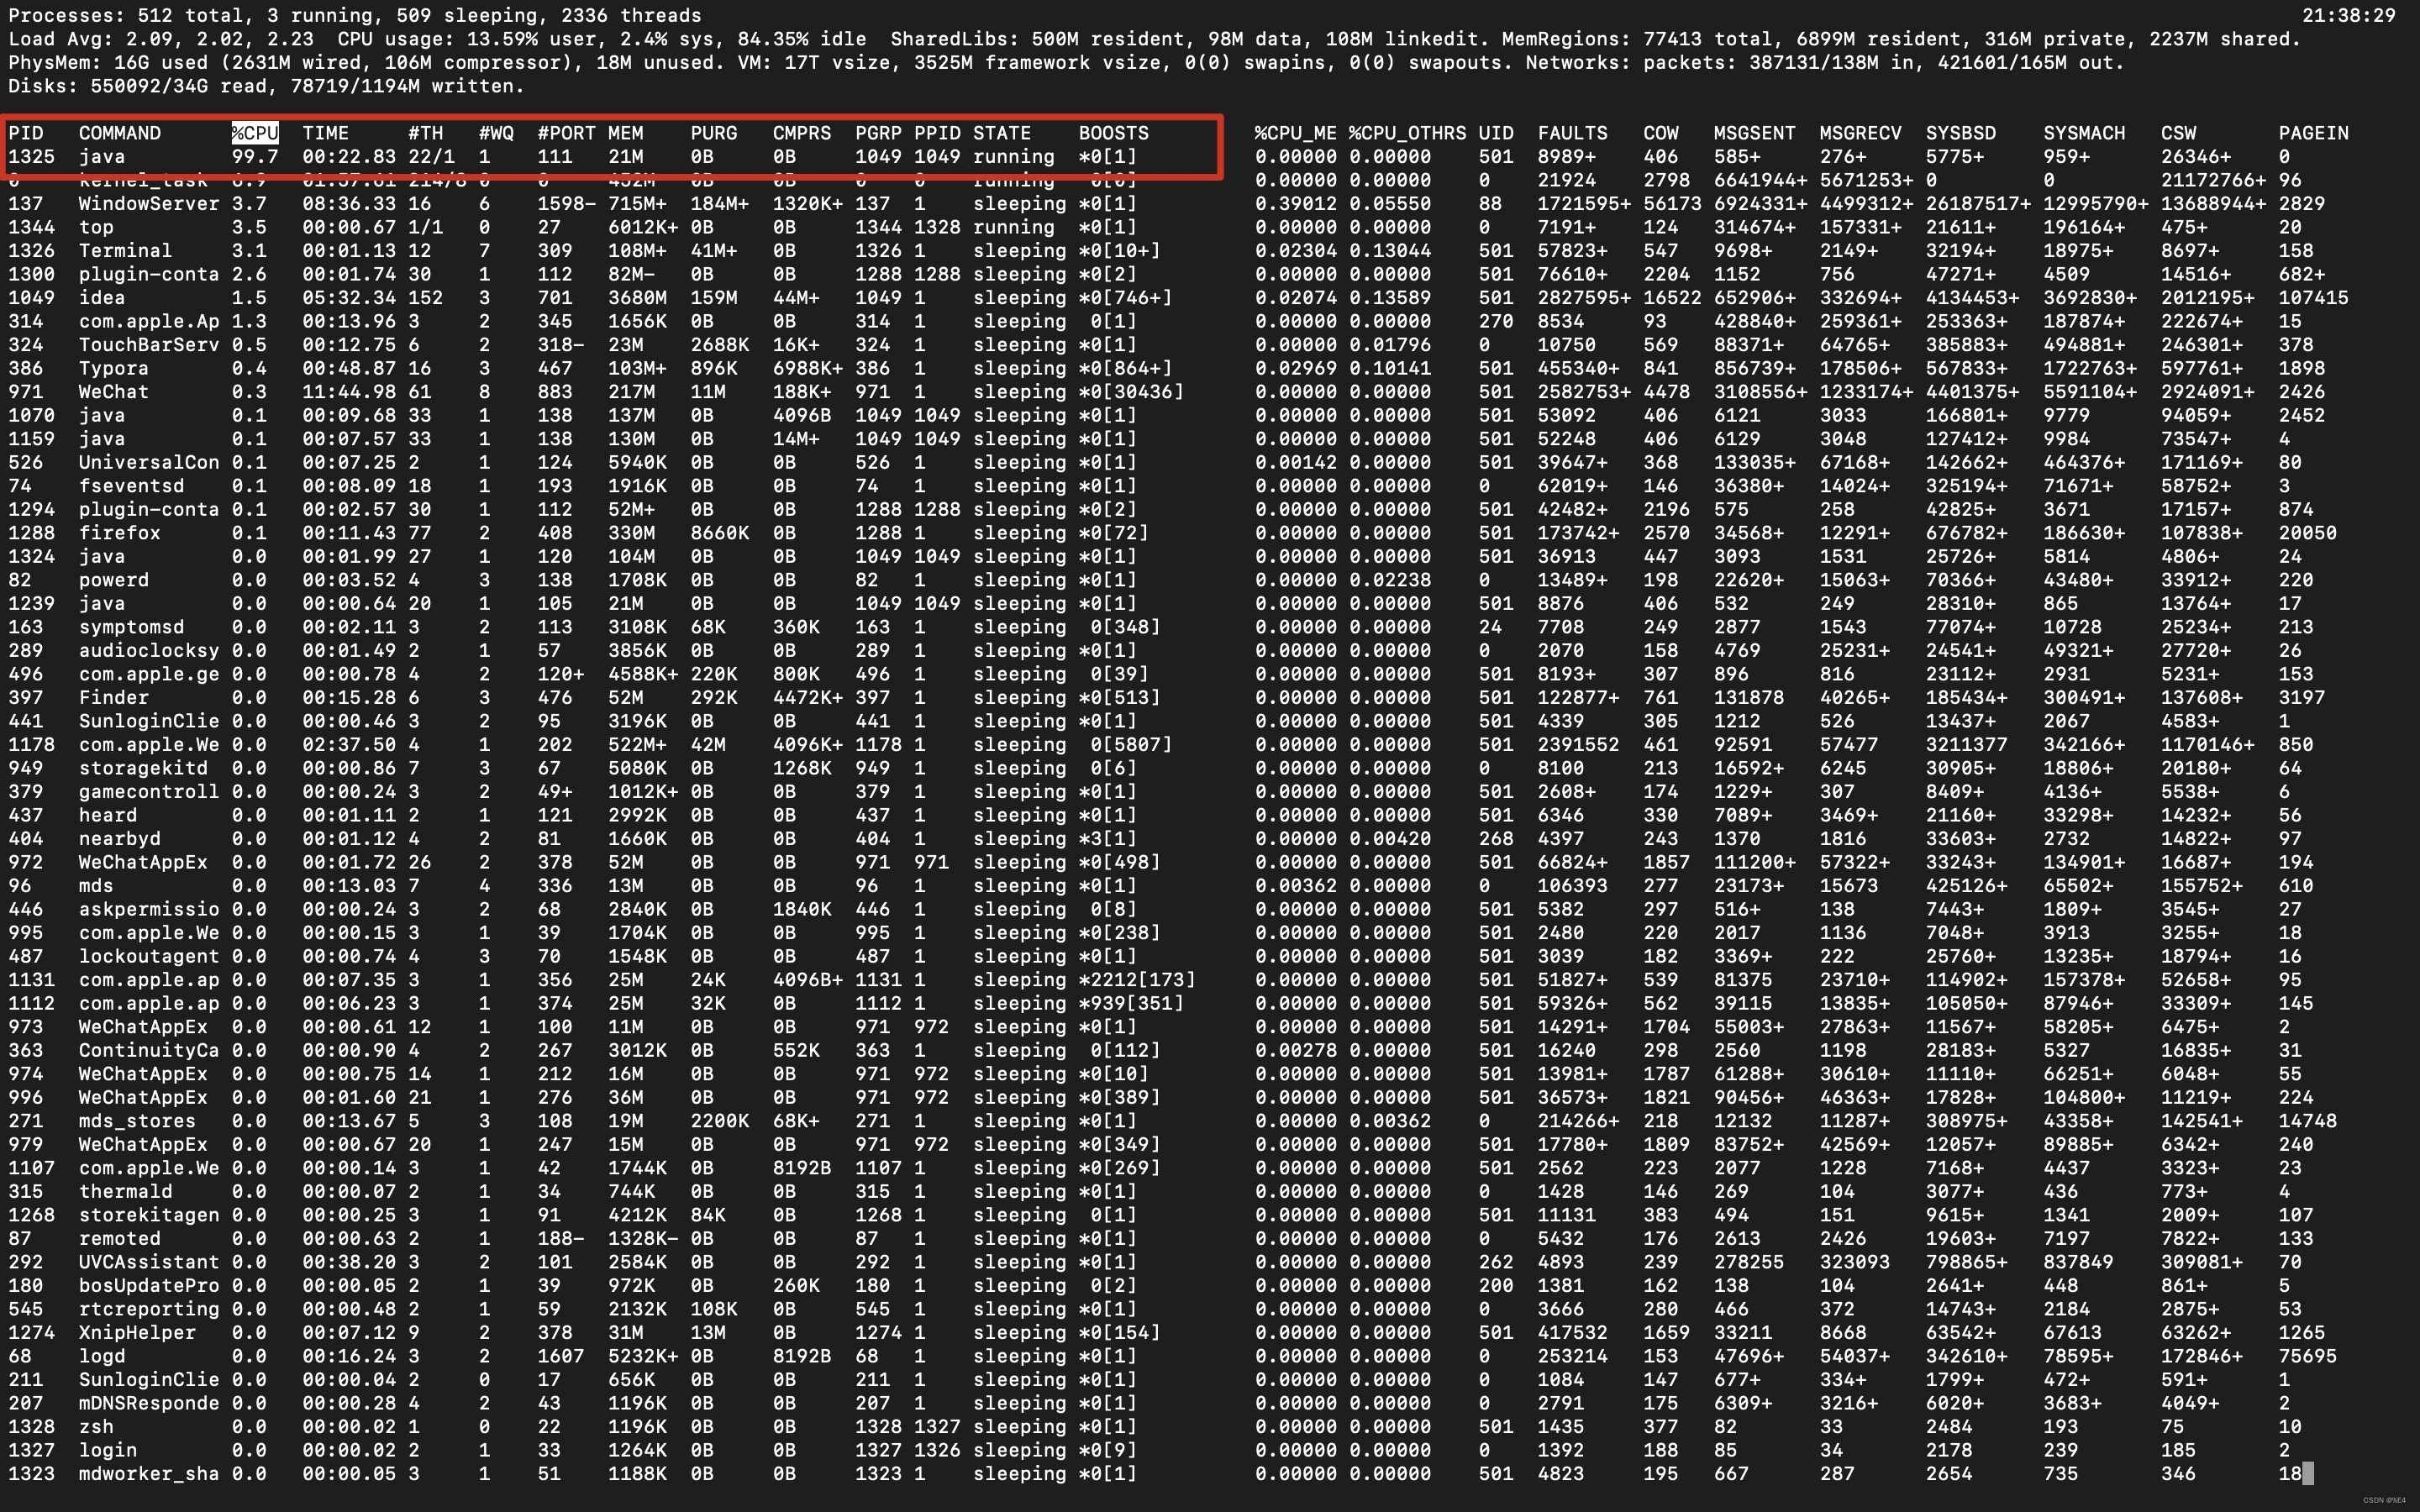Click the UniversalCon process name

[149, 462]
